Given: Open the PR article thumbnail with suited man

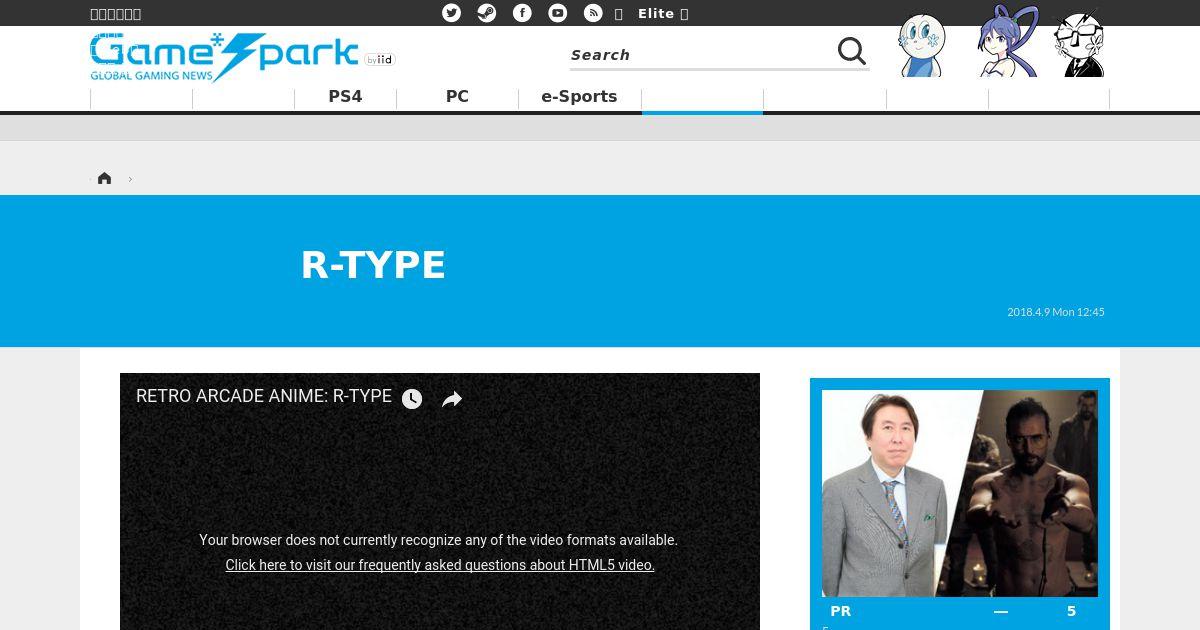Looking at the screenshot, I should [x=960, y=493].
